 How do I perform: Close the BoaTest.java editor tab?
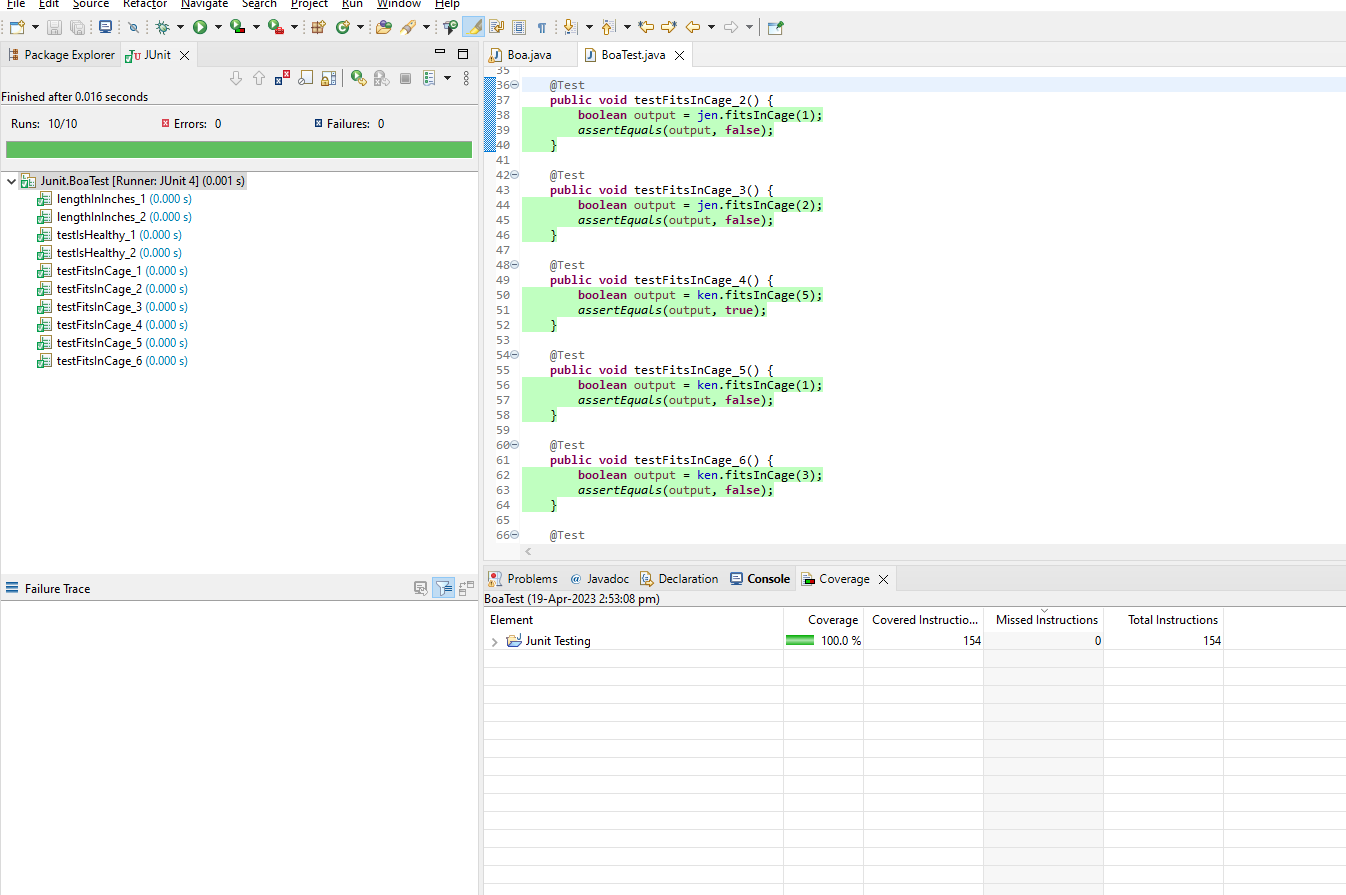coord(679,56)
